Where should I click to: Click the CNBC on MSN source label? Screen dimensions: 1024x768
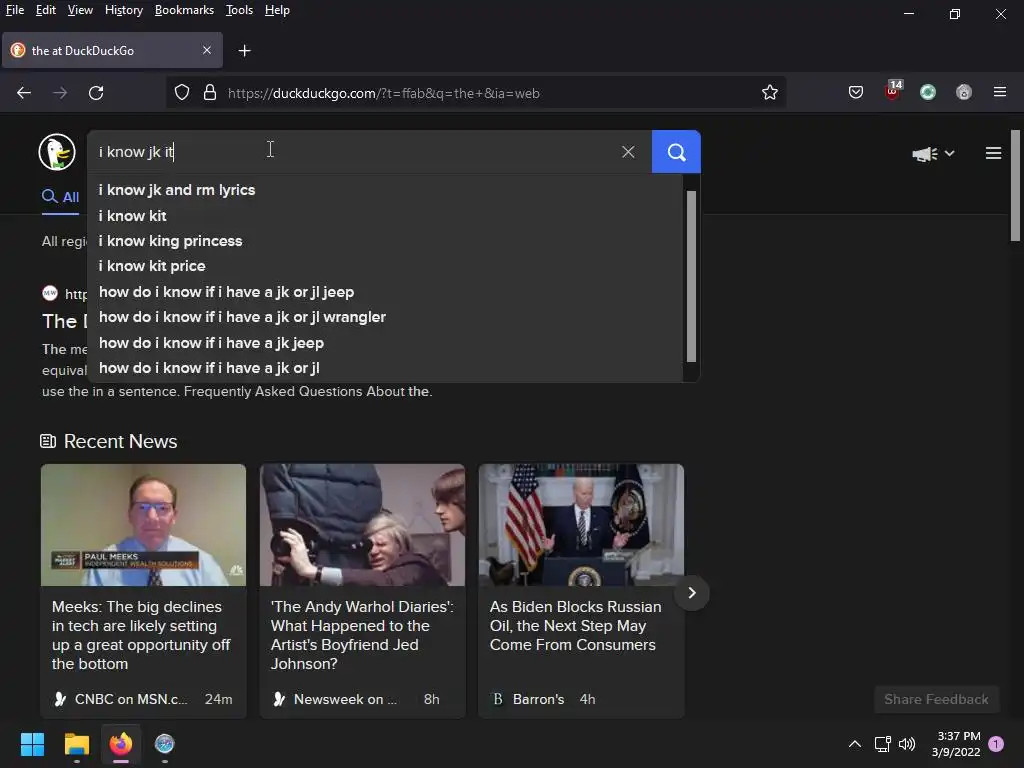click(x=131, y=699)
